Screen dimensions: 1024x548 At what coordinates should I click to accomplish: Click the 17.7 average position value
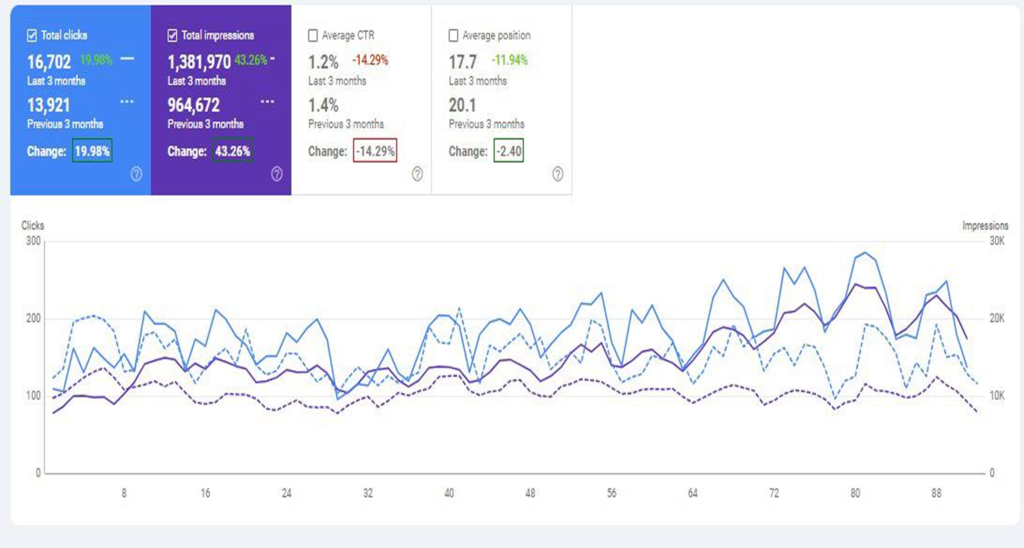[x=461, y=60]
